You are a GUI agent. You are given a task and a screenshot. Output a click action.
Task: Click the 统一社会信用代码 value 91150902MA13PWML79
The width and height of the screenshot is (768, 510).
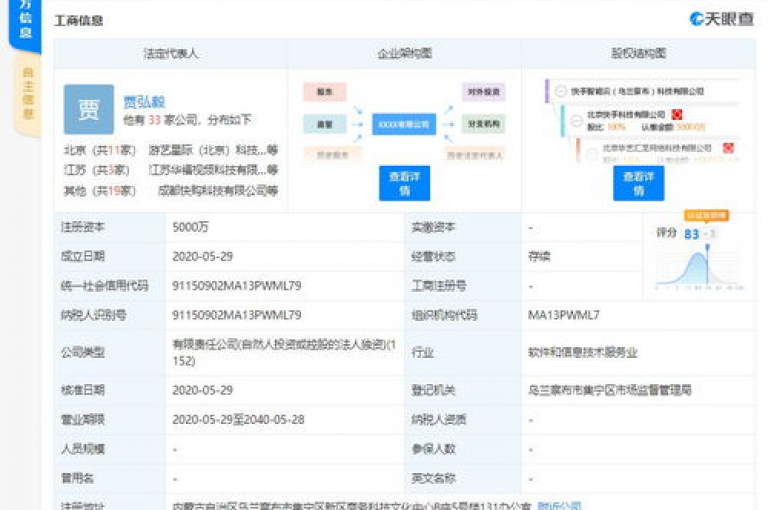tap(237, 286)
